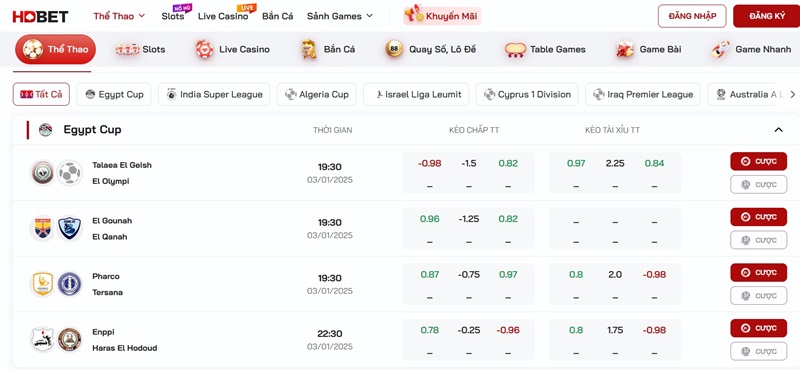Select -0.98 handicap odds for Talaea El Geish
Image resolution: width=800 pixels, height=370 pixels.
click(430, 163)
